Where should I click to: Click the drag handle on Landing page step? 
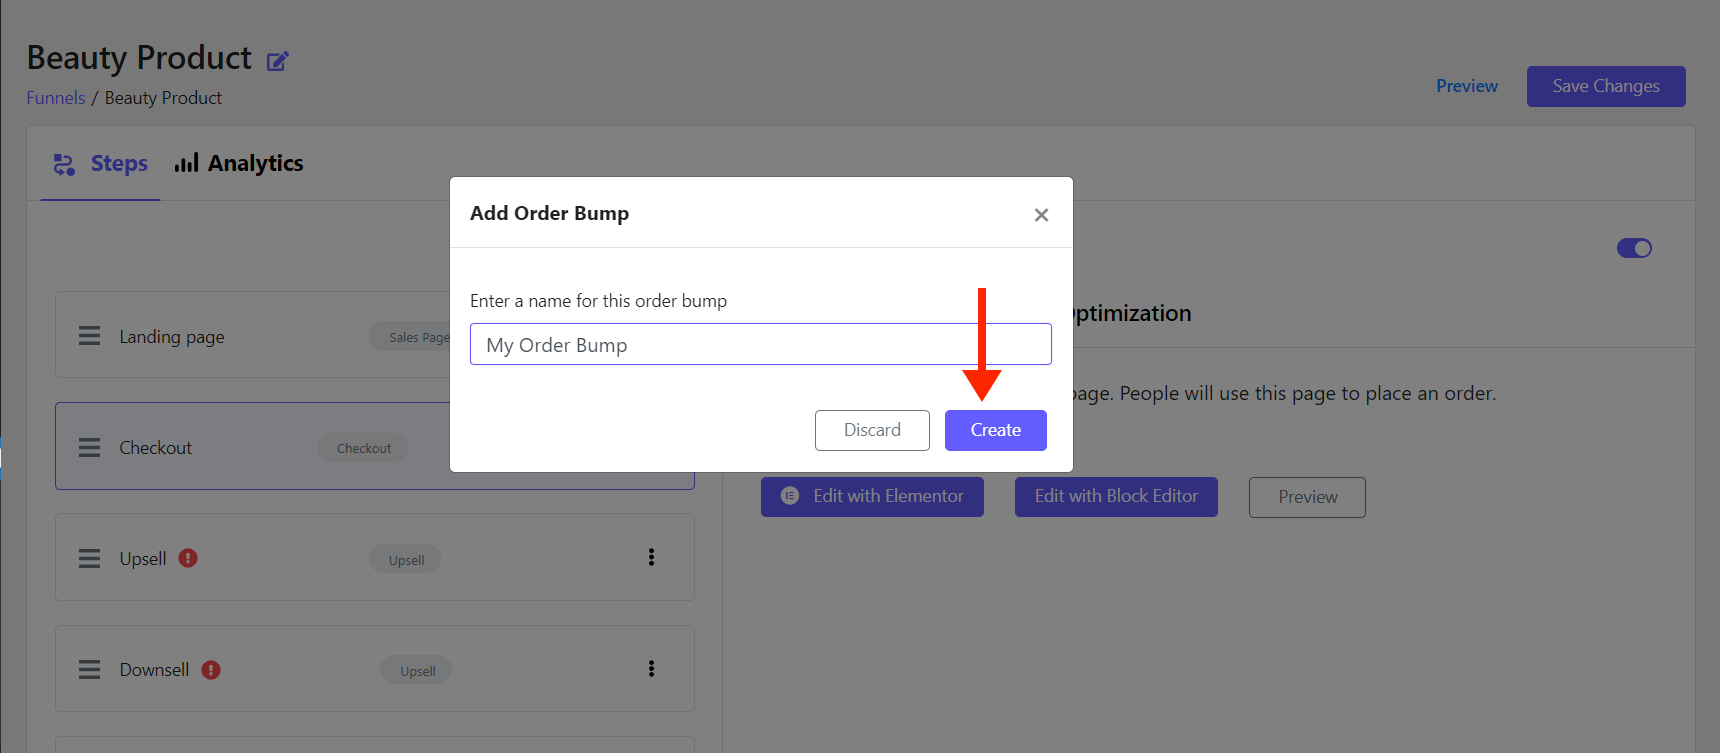[90, 336]
